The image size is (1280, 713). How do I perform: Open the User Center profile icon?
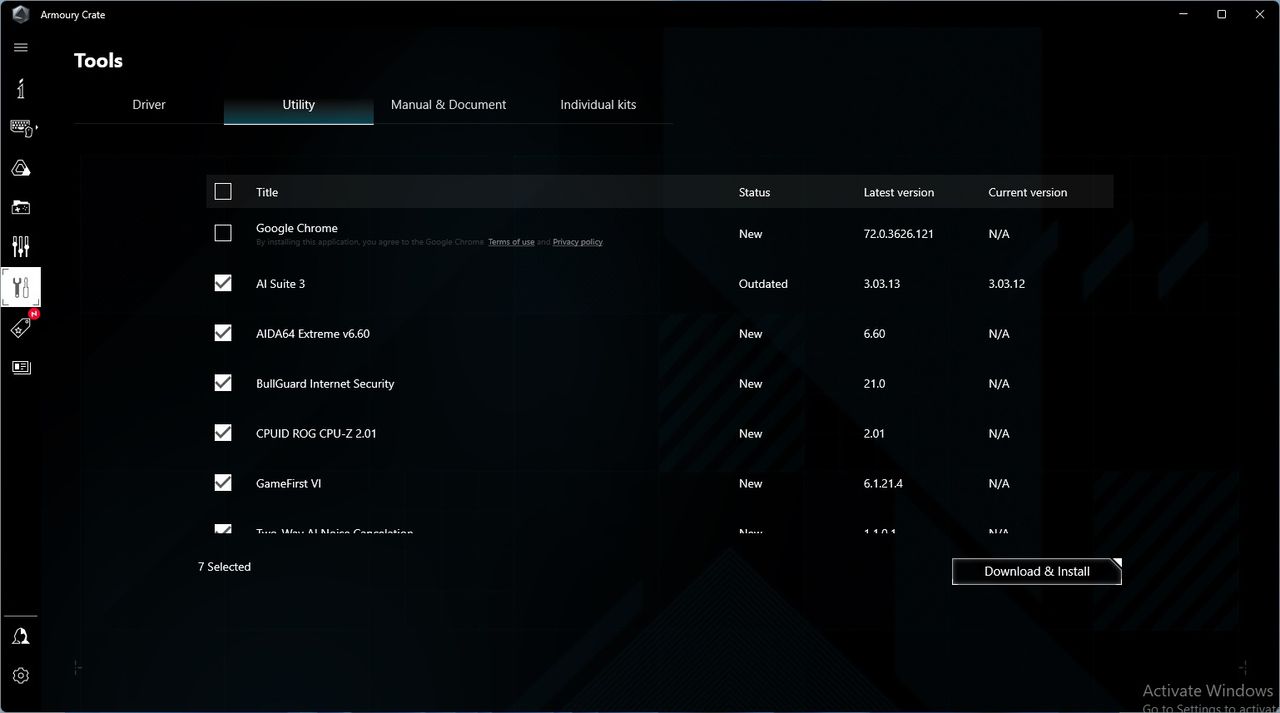(x=21, y=636)
